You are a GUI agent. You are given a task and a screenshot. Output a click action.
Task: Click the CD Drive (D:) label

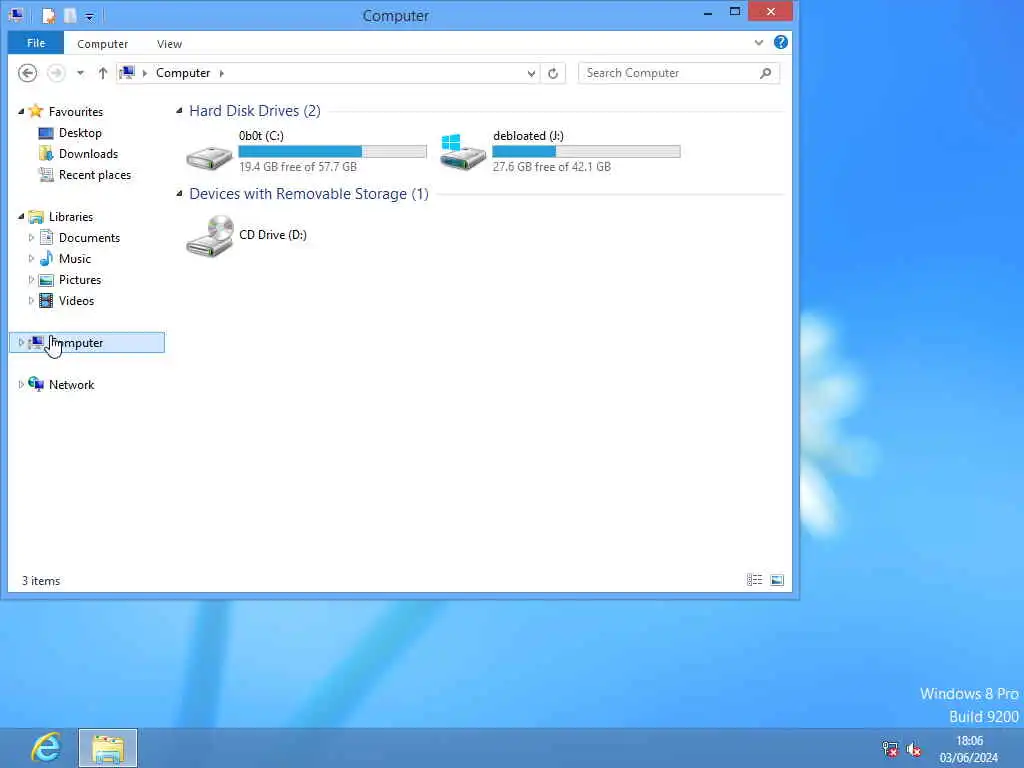[x=273, y=234]
